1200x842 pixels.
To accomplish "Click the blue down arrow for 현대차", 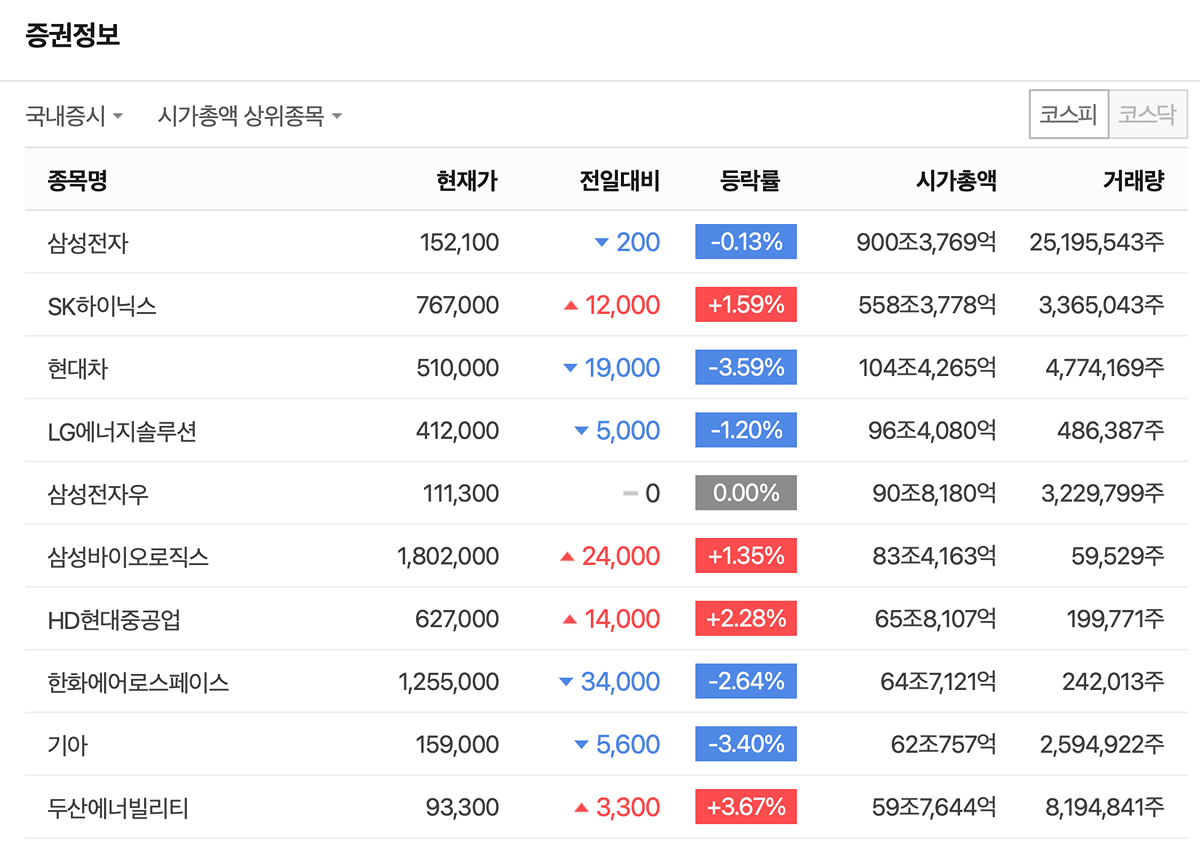I will tap(570, 368).
